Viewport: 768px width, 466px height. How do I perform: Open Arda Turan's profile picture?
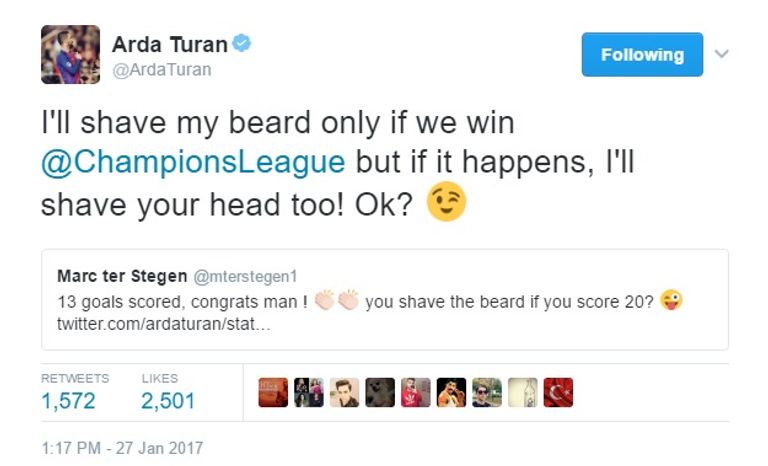tap(71, 54)
